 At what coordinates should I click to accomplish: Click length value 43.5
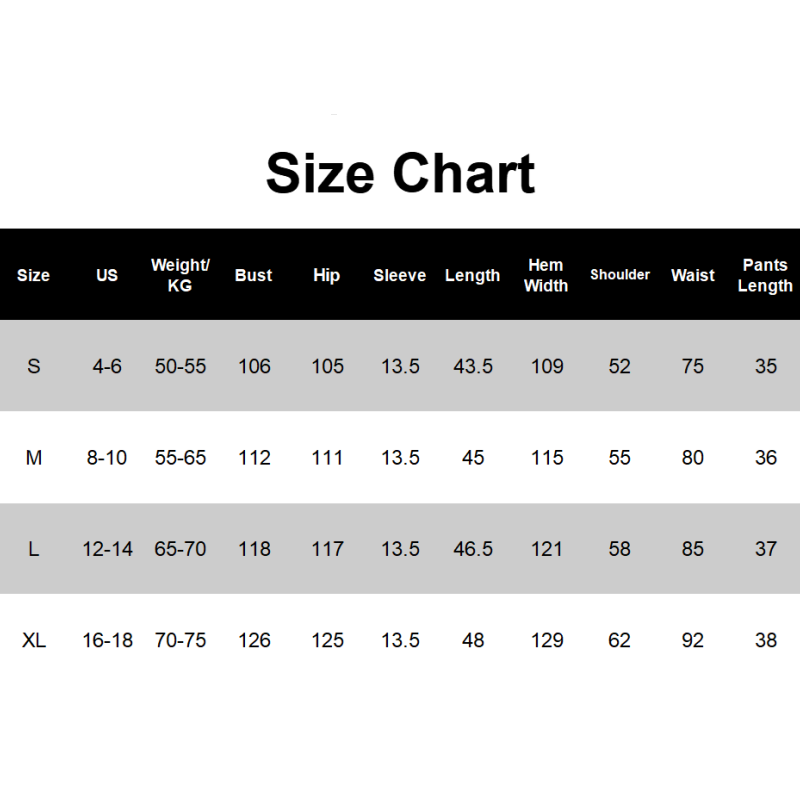click(473, 366)
